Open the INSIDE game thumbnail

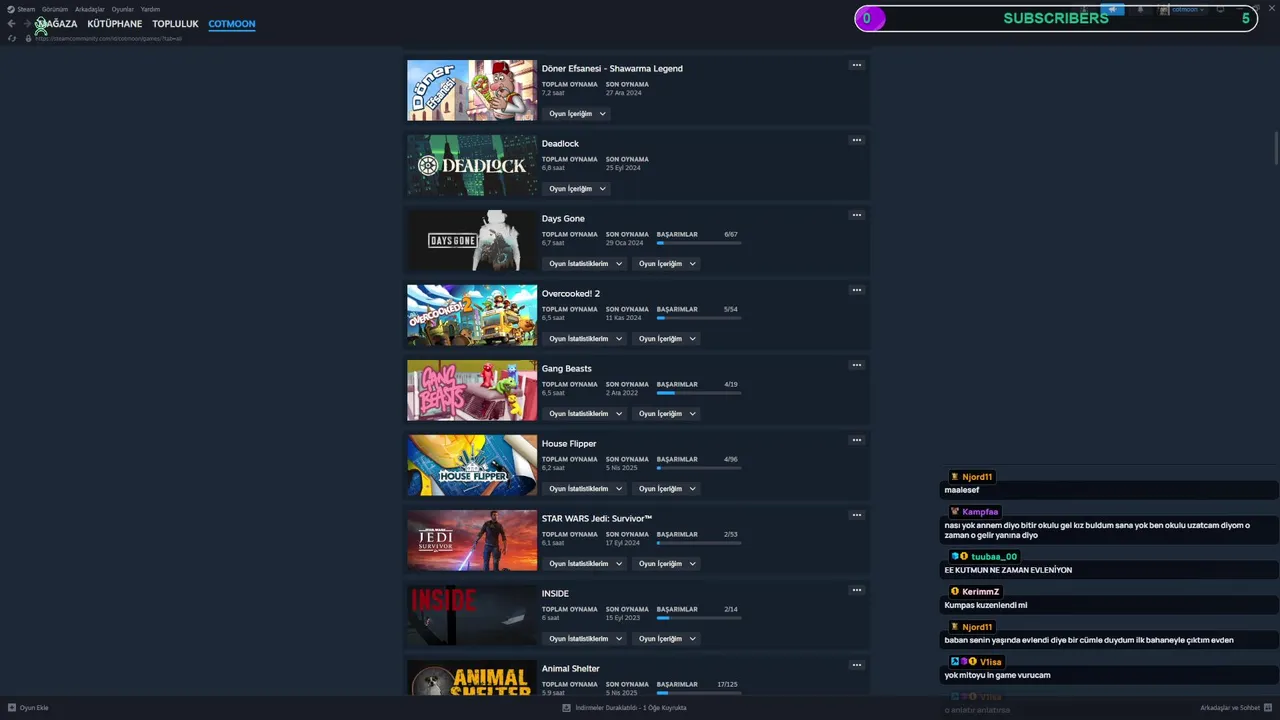[x=472, y=615]
